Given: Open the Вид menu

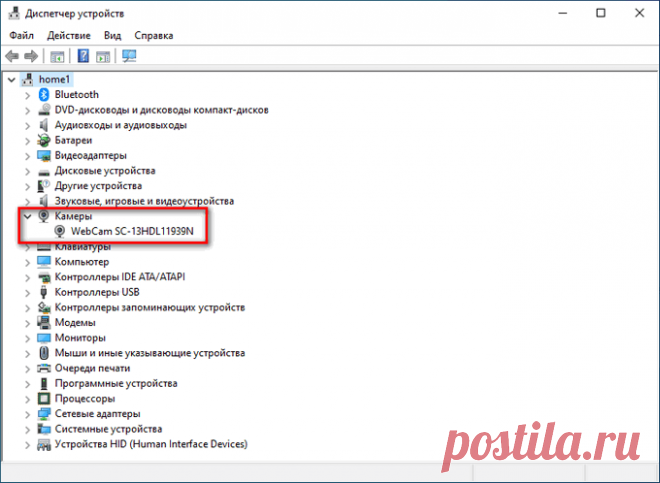Looking at the screenshot, I should (x=112, y=35).
